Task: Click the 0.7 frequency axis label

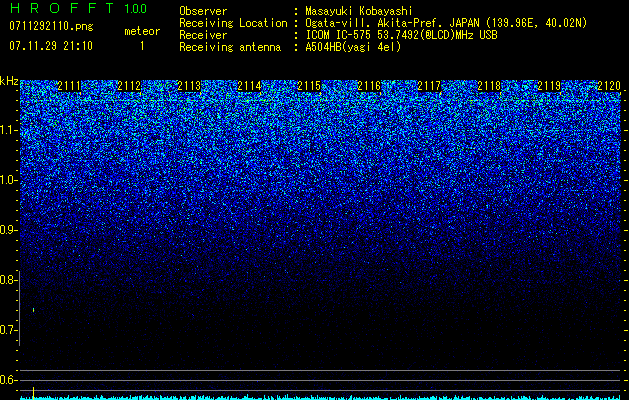Action: tap(8, 330)
